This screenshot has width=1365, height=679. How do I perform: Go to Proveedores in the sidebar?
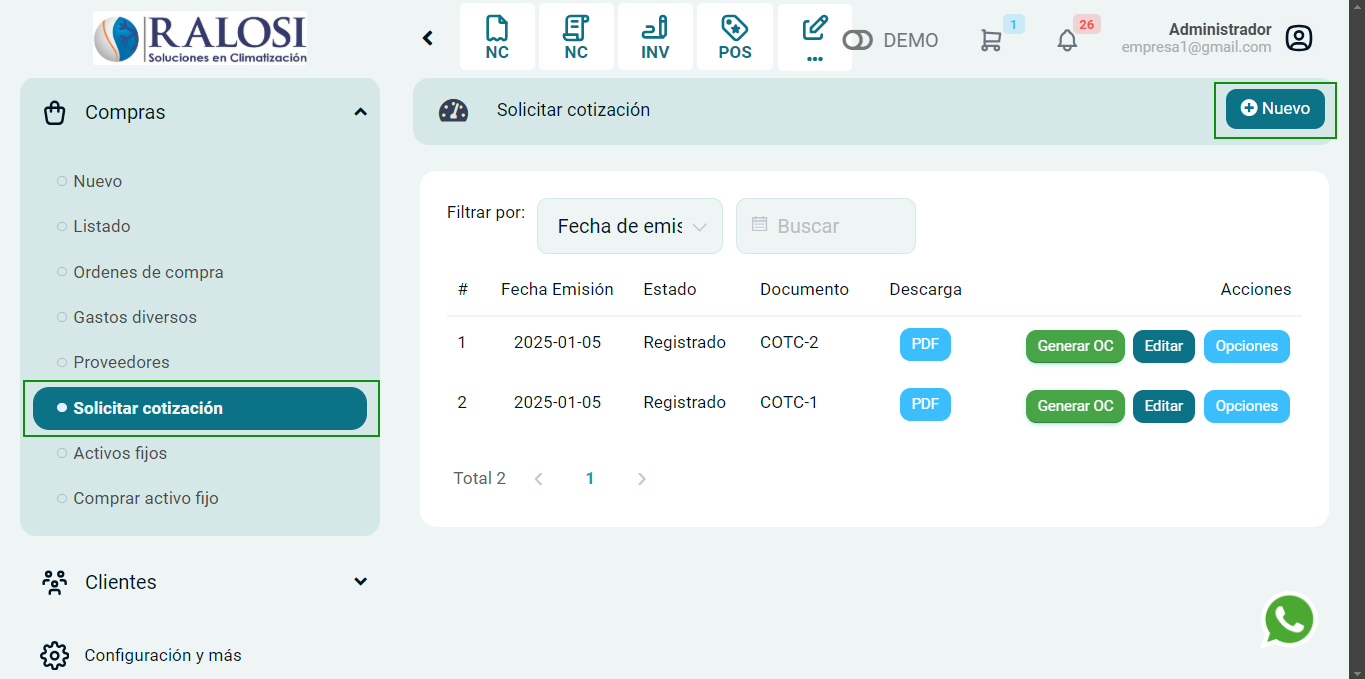[121, 362]
